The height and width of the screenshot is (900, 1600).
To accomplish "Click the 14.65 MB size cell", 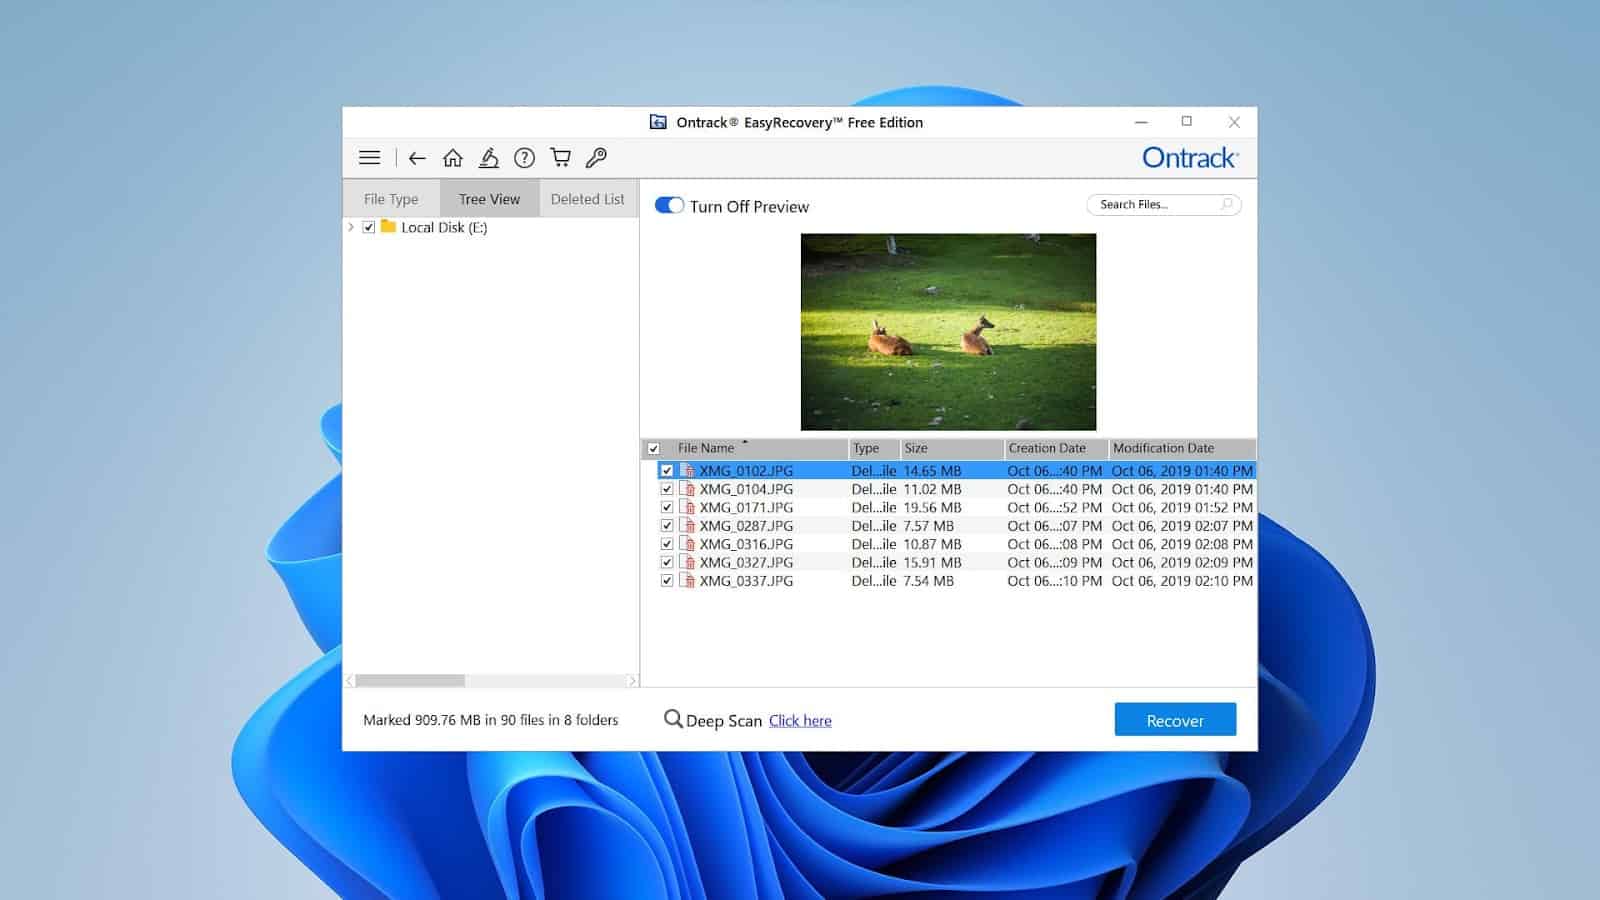I will (932, 470).
